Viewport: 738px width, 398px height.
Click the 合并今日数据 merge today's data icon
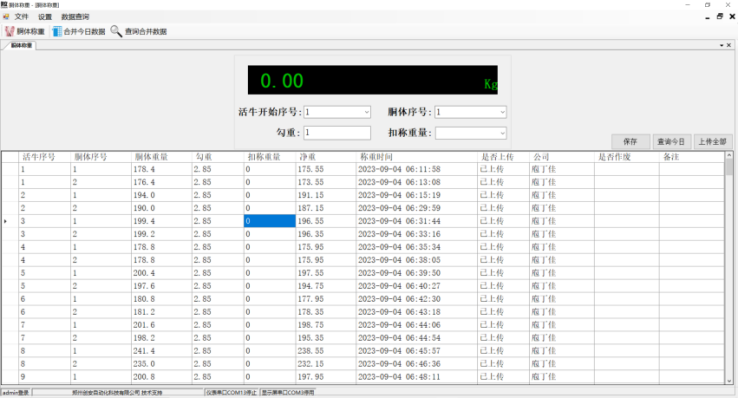(x=56, y=32)
